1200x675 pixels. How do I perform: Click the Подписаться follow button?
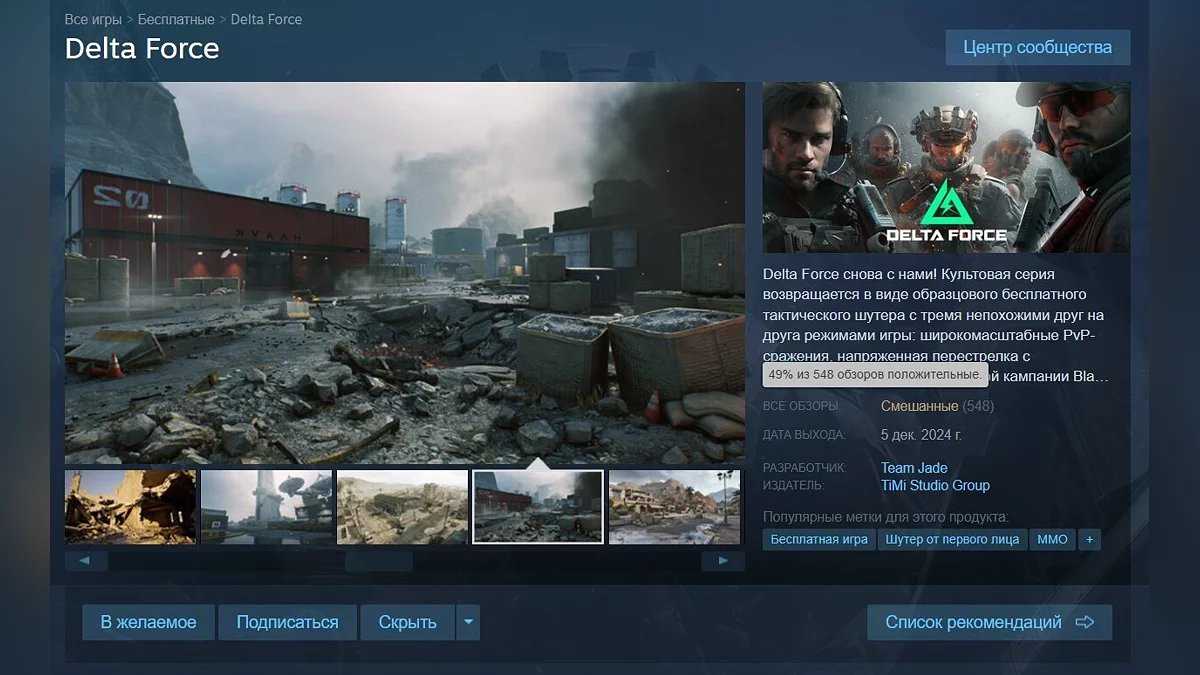point(287,622)
